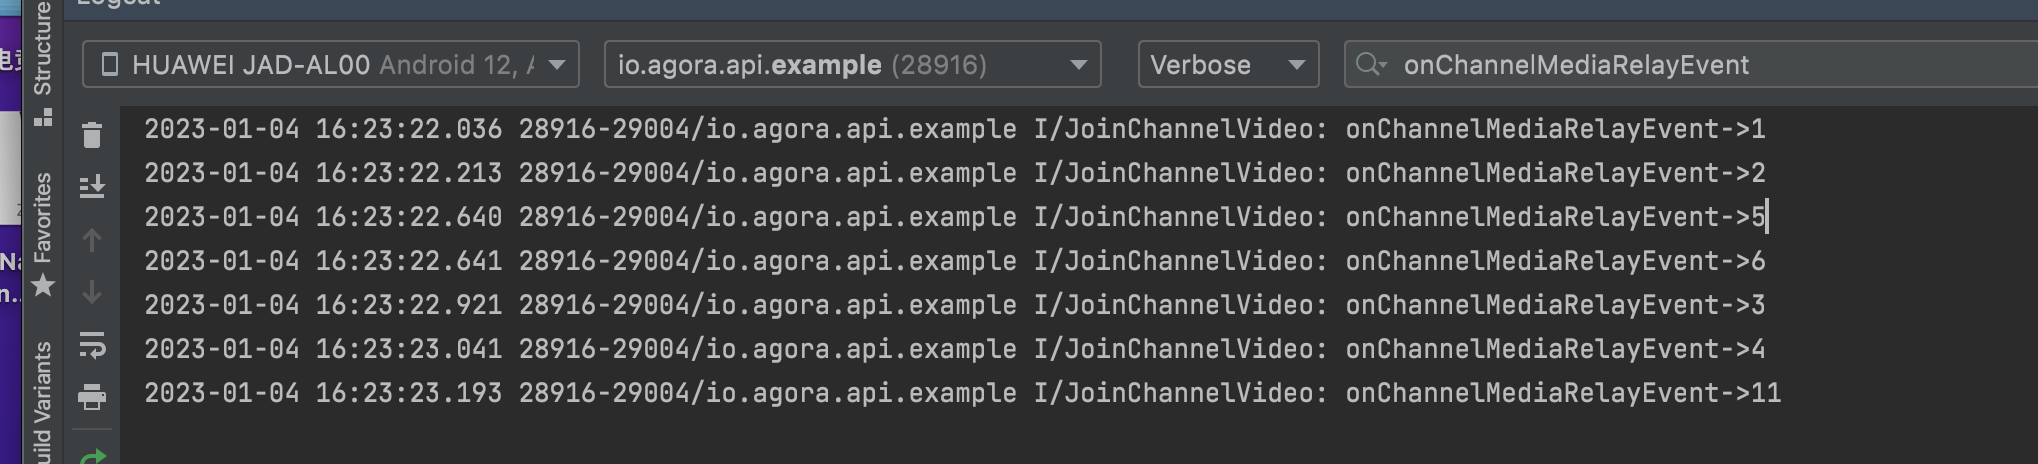
Task: Click the scroll to end icon
Action: [x=92, y=186]
